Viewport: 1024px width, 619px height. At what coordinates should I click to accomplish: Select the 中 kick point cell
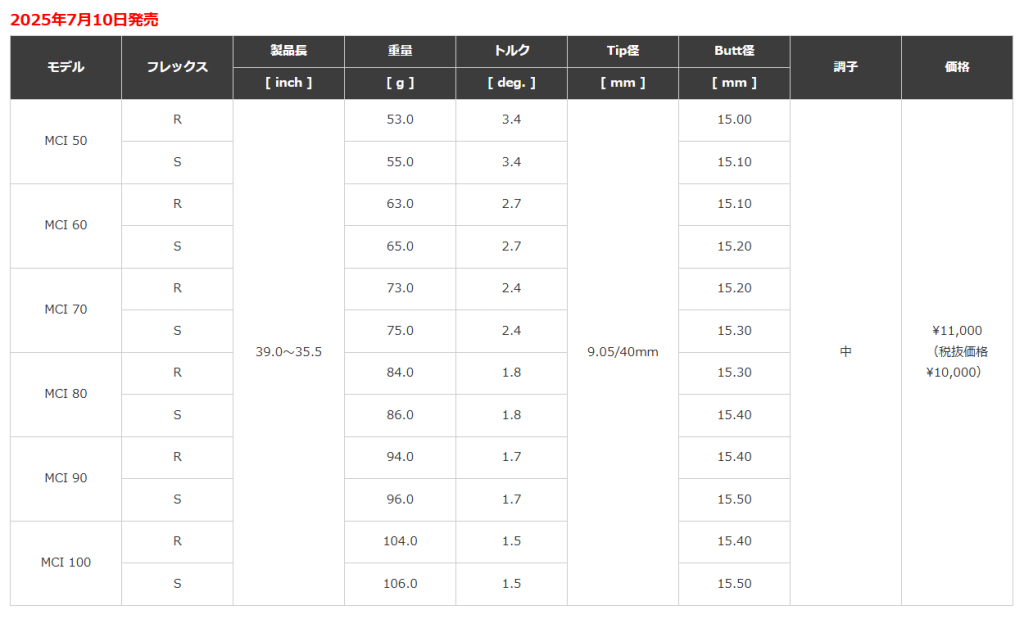tap(845, 352)
